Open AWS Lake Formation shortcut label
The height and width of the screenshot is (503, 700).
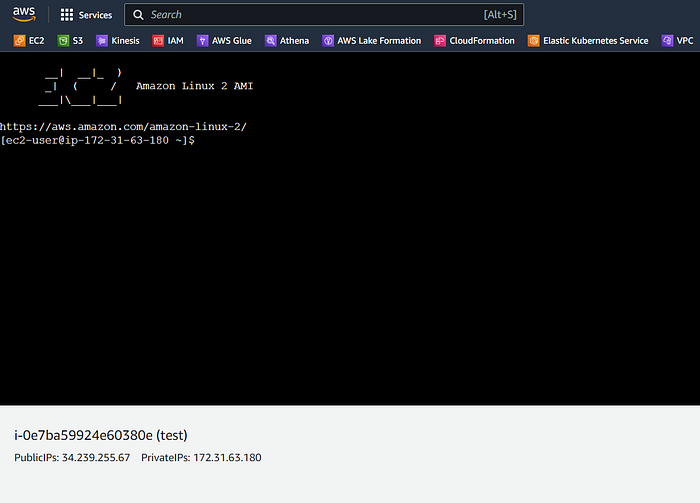(379, 41)
